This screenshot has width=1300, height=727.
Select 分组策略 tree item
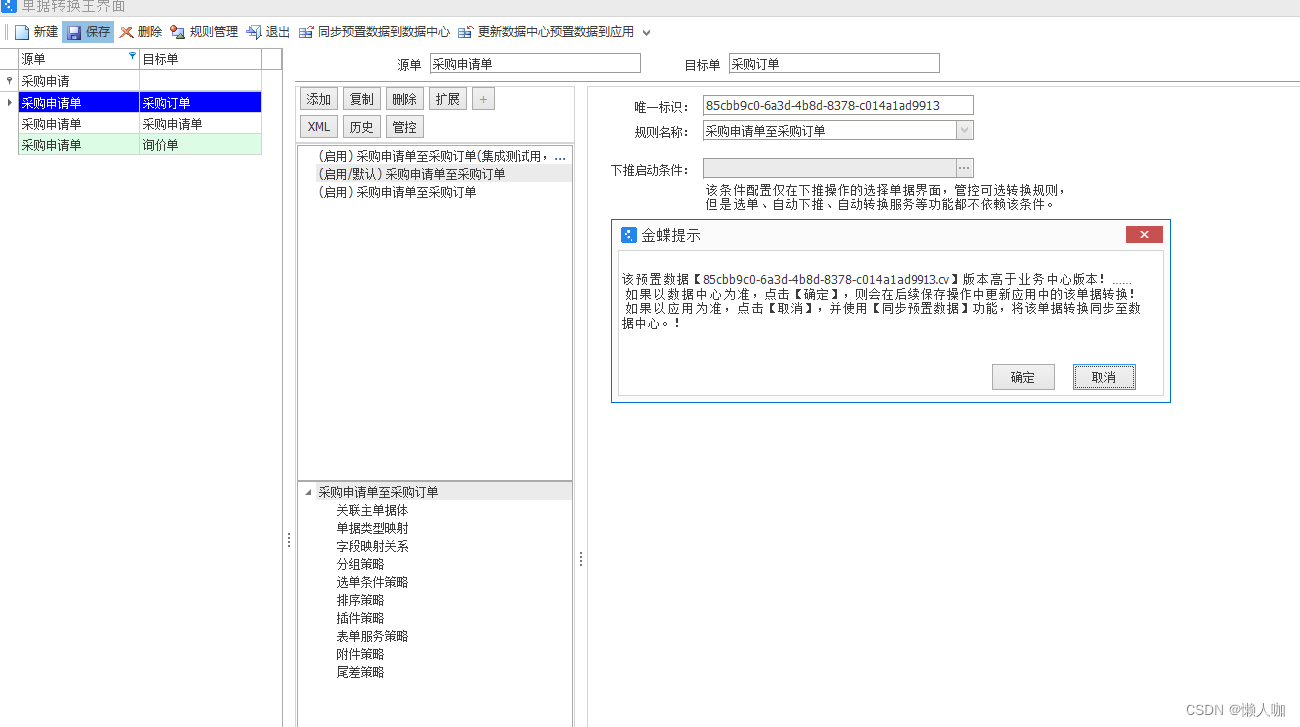pyautogui.click(x=360, y=564)
